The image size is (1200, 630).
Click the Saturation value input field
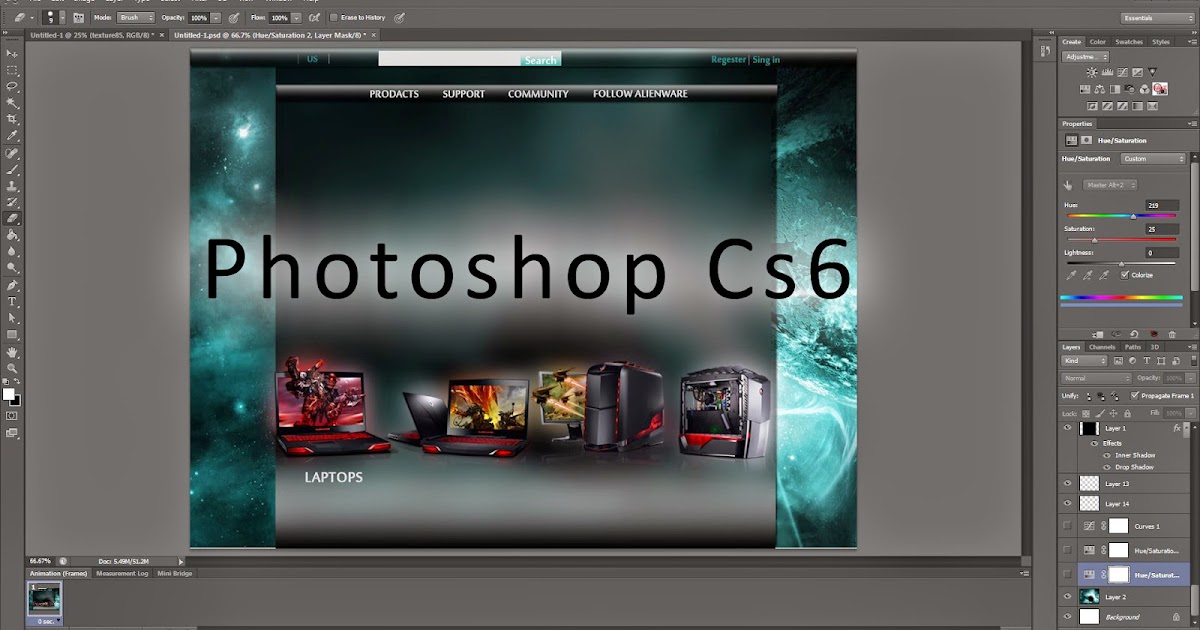(x=1162, y=229)
